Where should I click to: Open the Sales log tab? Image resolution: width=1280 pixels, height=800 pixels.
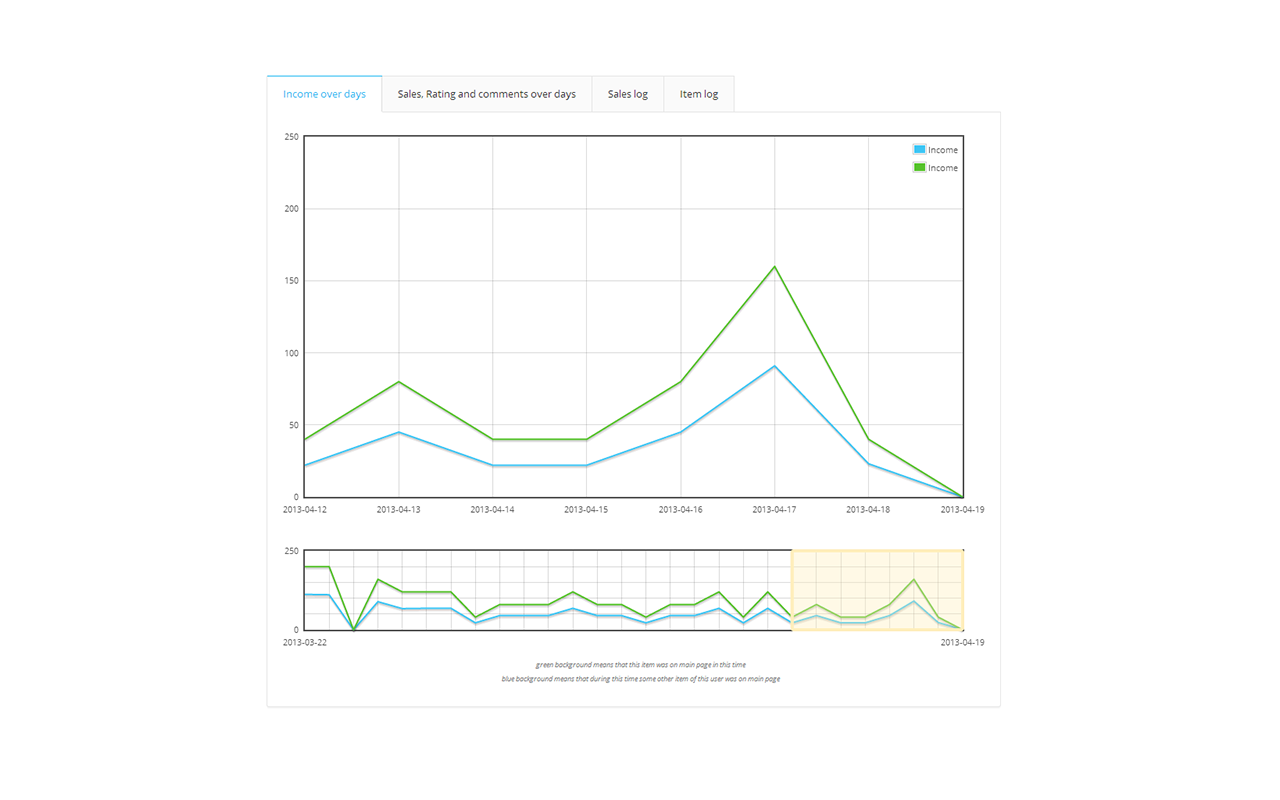pos(628,94)
